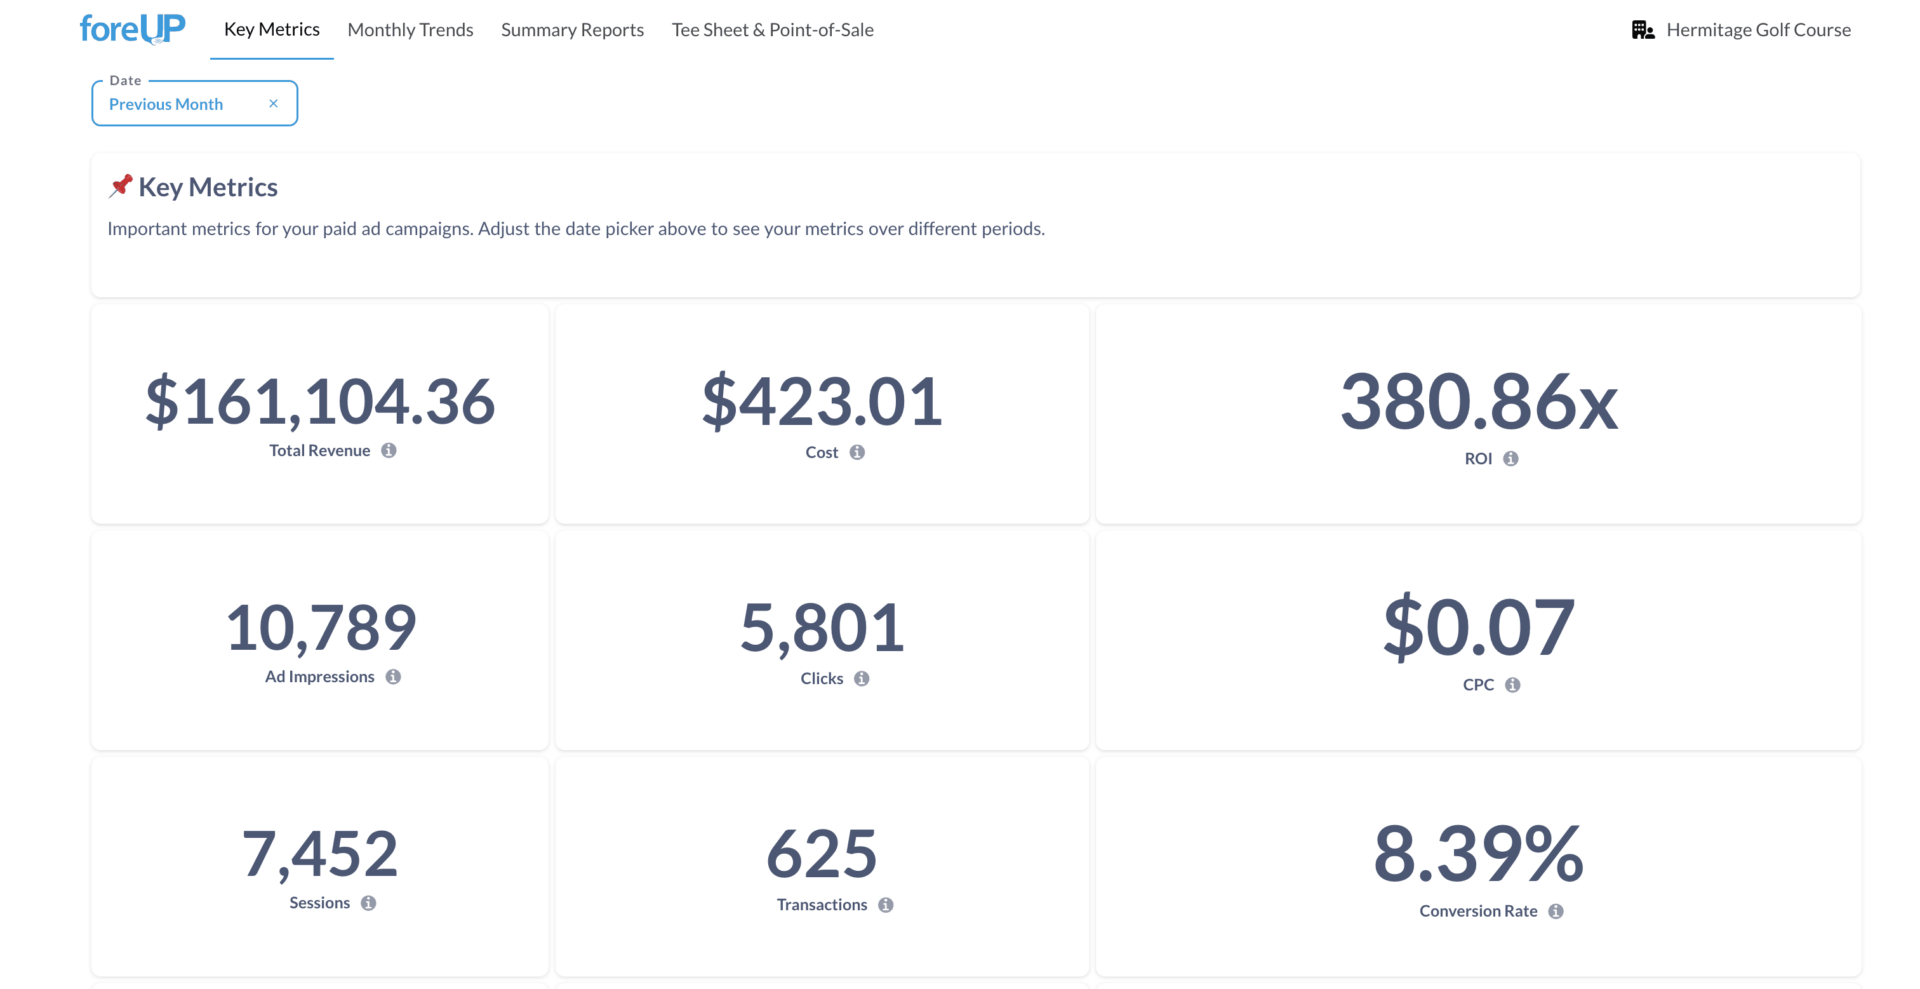The height and width of the screenshot is (989, 1920).
Task: Click the ROI info icon
Action: point(1511,459)
